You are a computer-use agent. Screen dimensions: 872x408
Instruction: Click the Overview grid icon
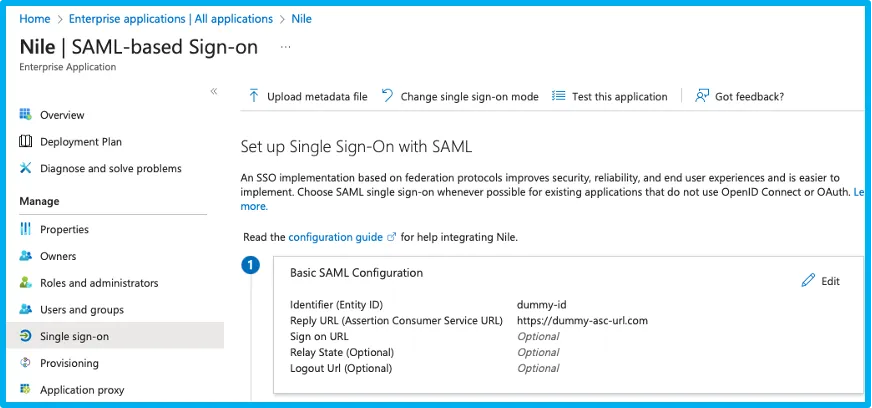[x=26, y=115]
